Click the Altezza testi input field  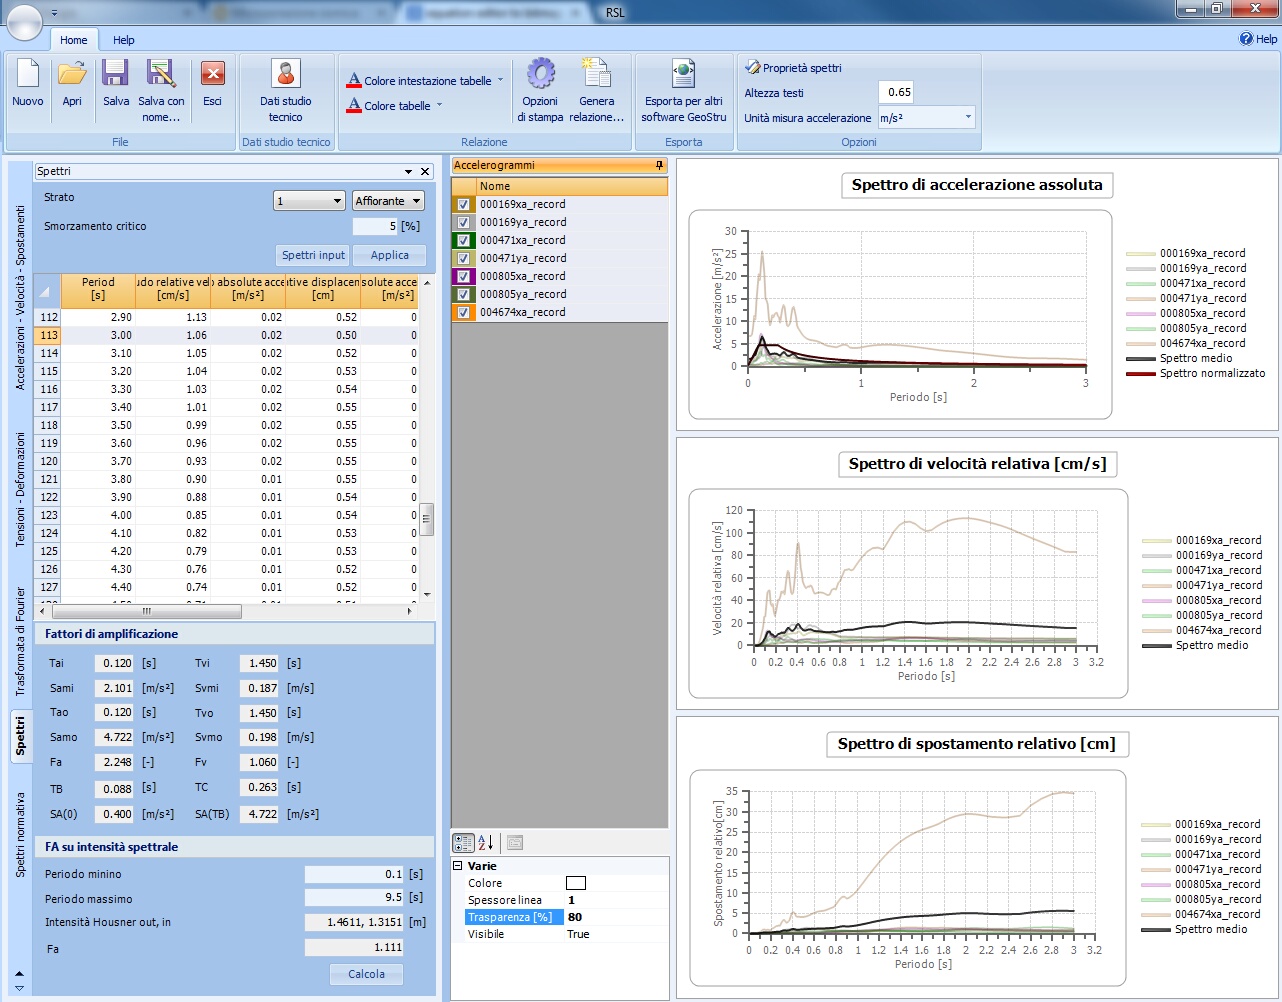[897, 92]
